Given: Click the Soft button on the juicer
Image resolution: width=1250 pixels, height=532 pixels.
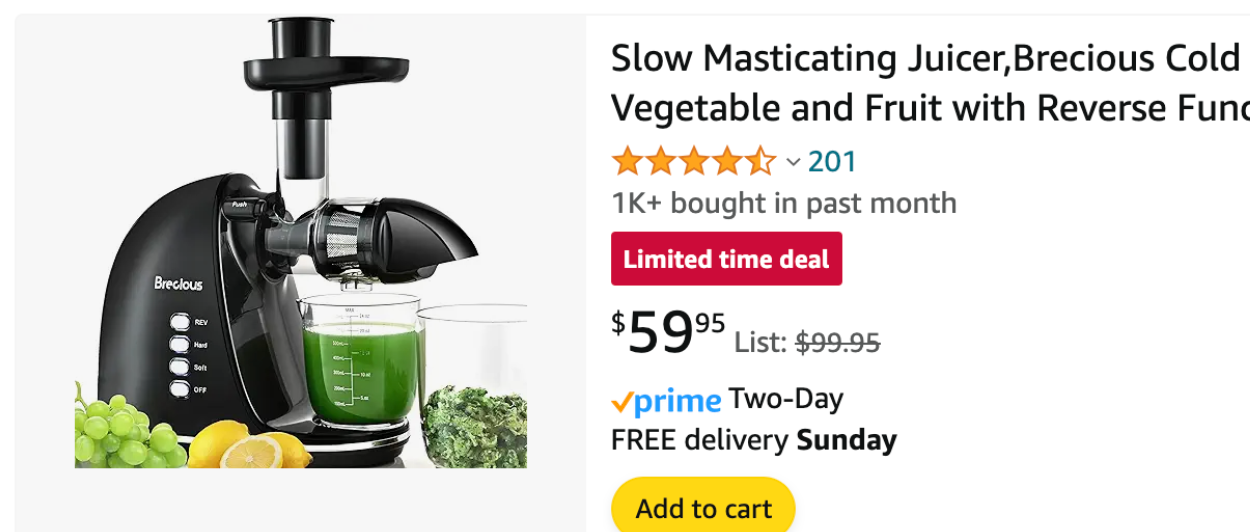Looking at the screenshot, I should pos(180,367).
